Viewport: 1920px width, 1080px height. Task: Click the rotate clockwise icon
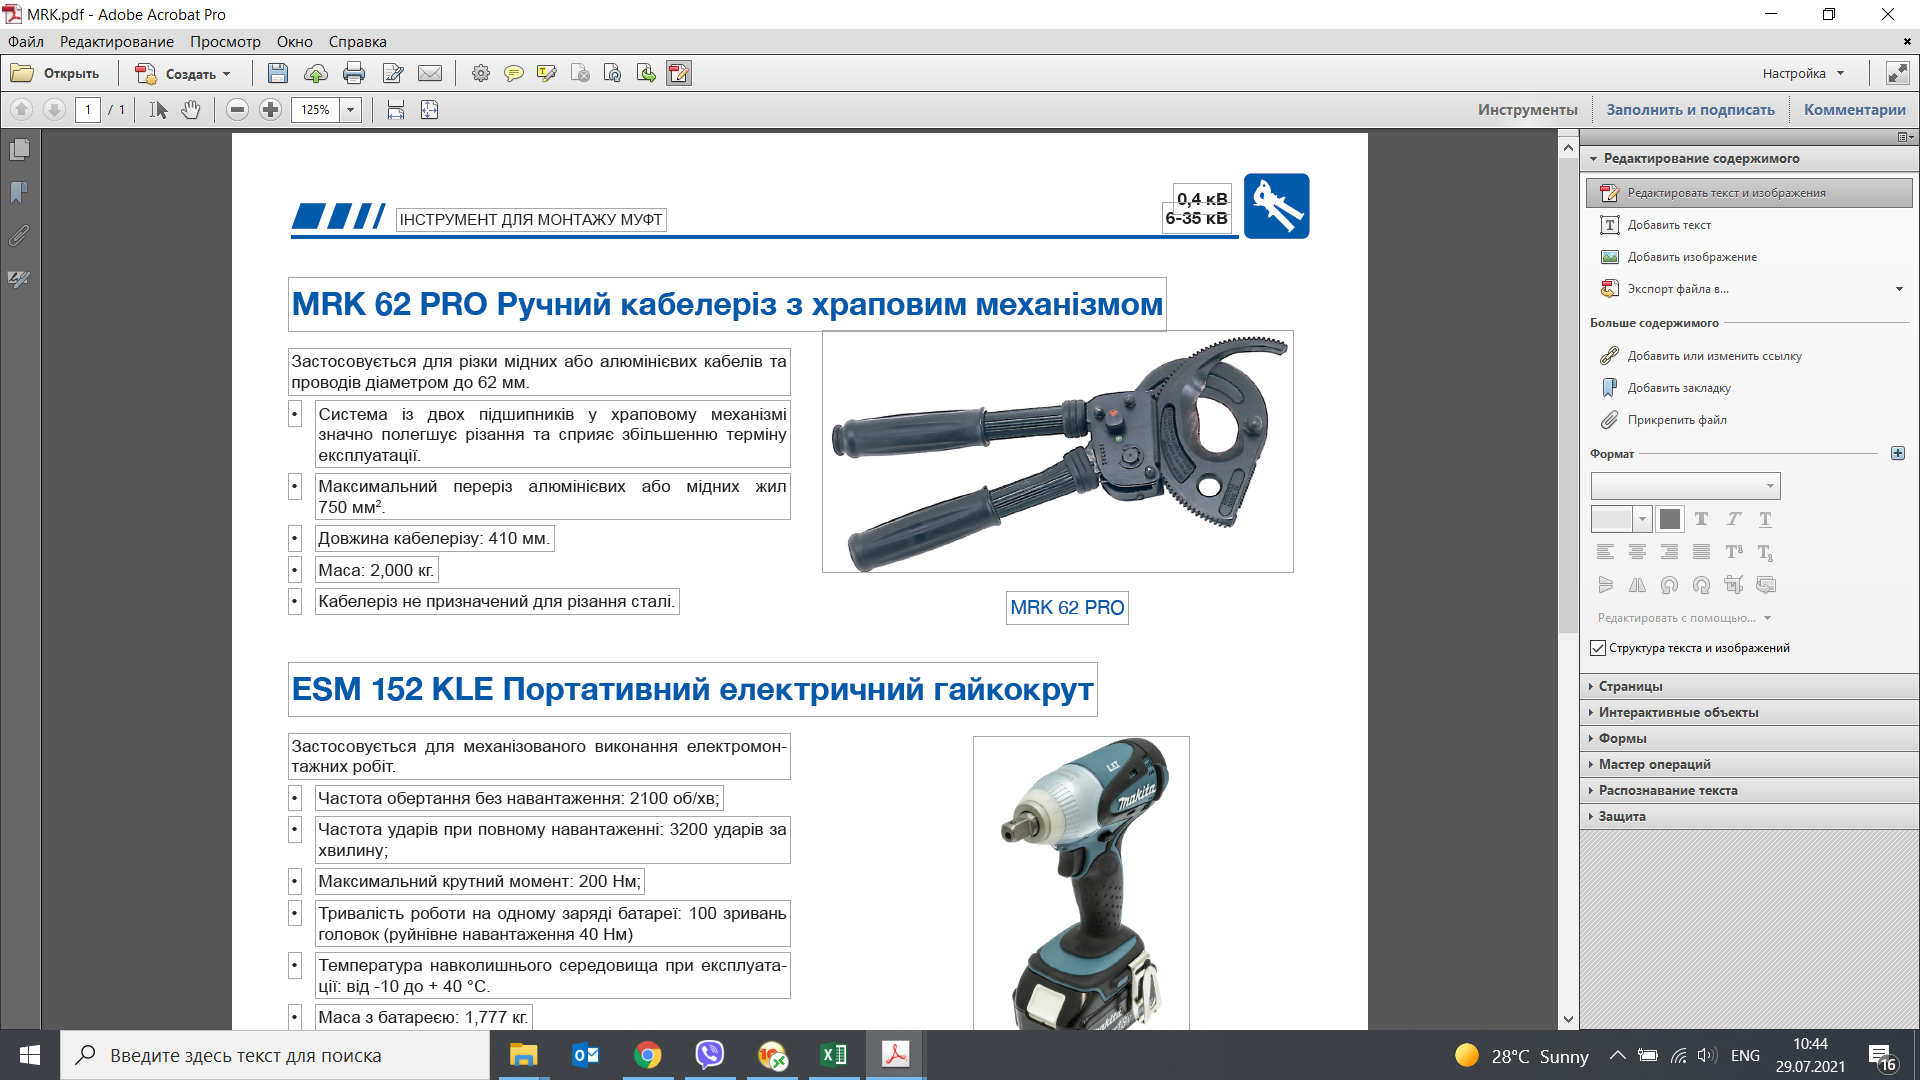click(1702, 585)
